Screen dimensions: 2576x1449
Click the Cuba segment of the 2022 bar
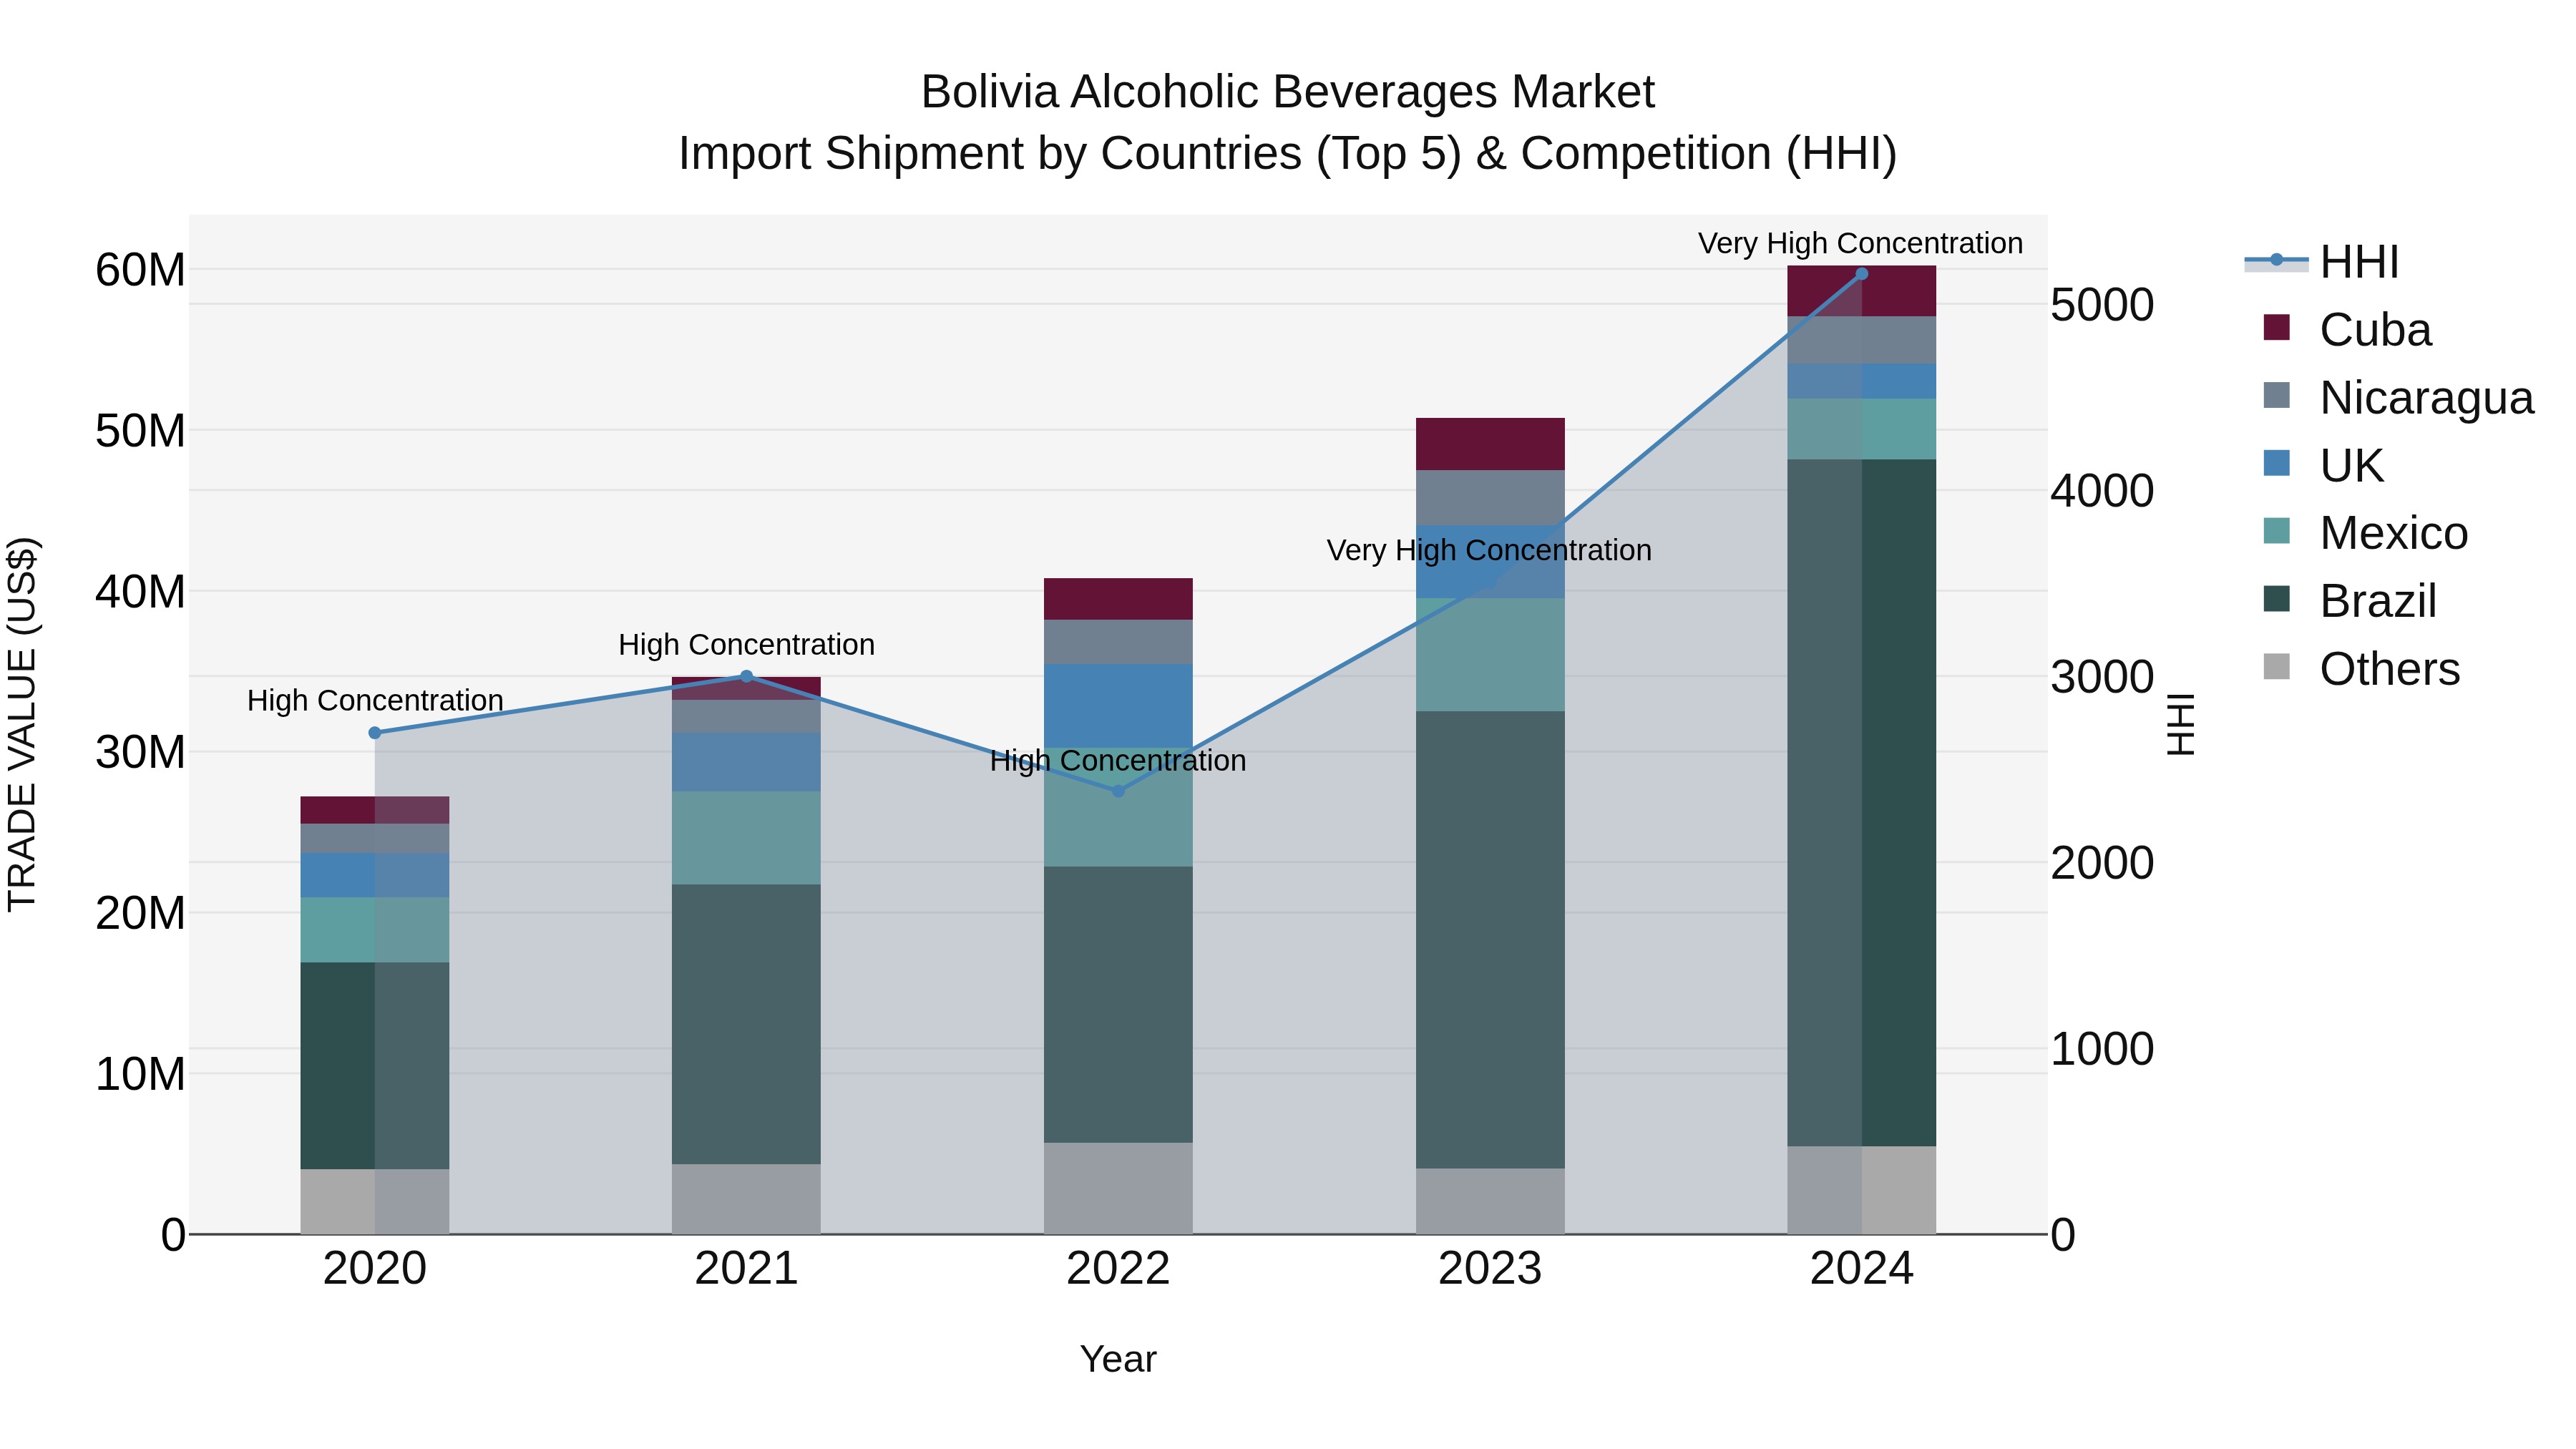point(1118,599)
